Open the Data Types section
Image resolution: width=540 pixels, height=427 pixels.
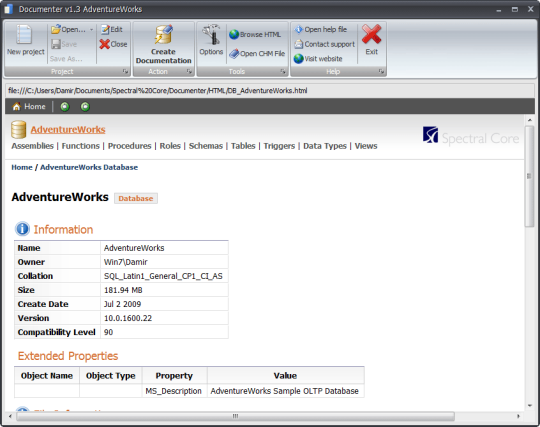[325, 146]
